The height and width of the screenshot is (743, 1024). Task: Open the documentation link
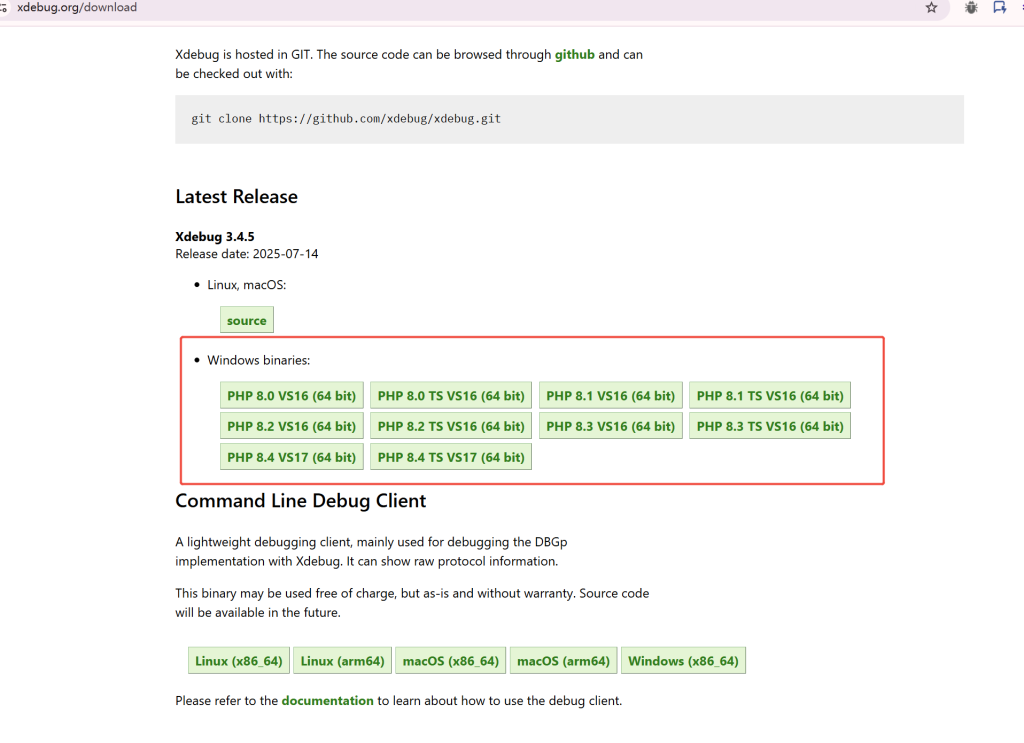(x=327, y=701)
